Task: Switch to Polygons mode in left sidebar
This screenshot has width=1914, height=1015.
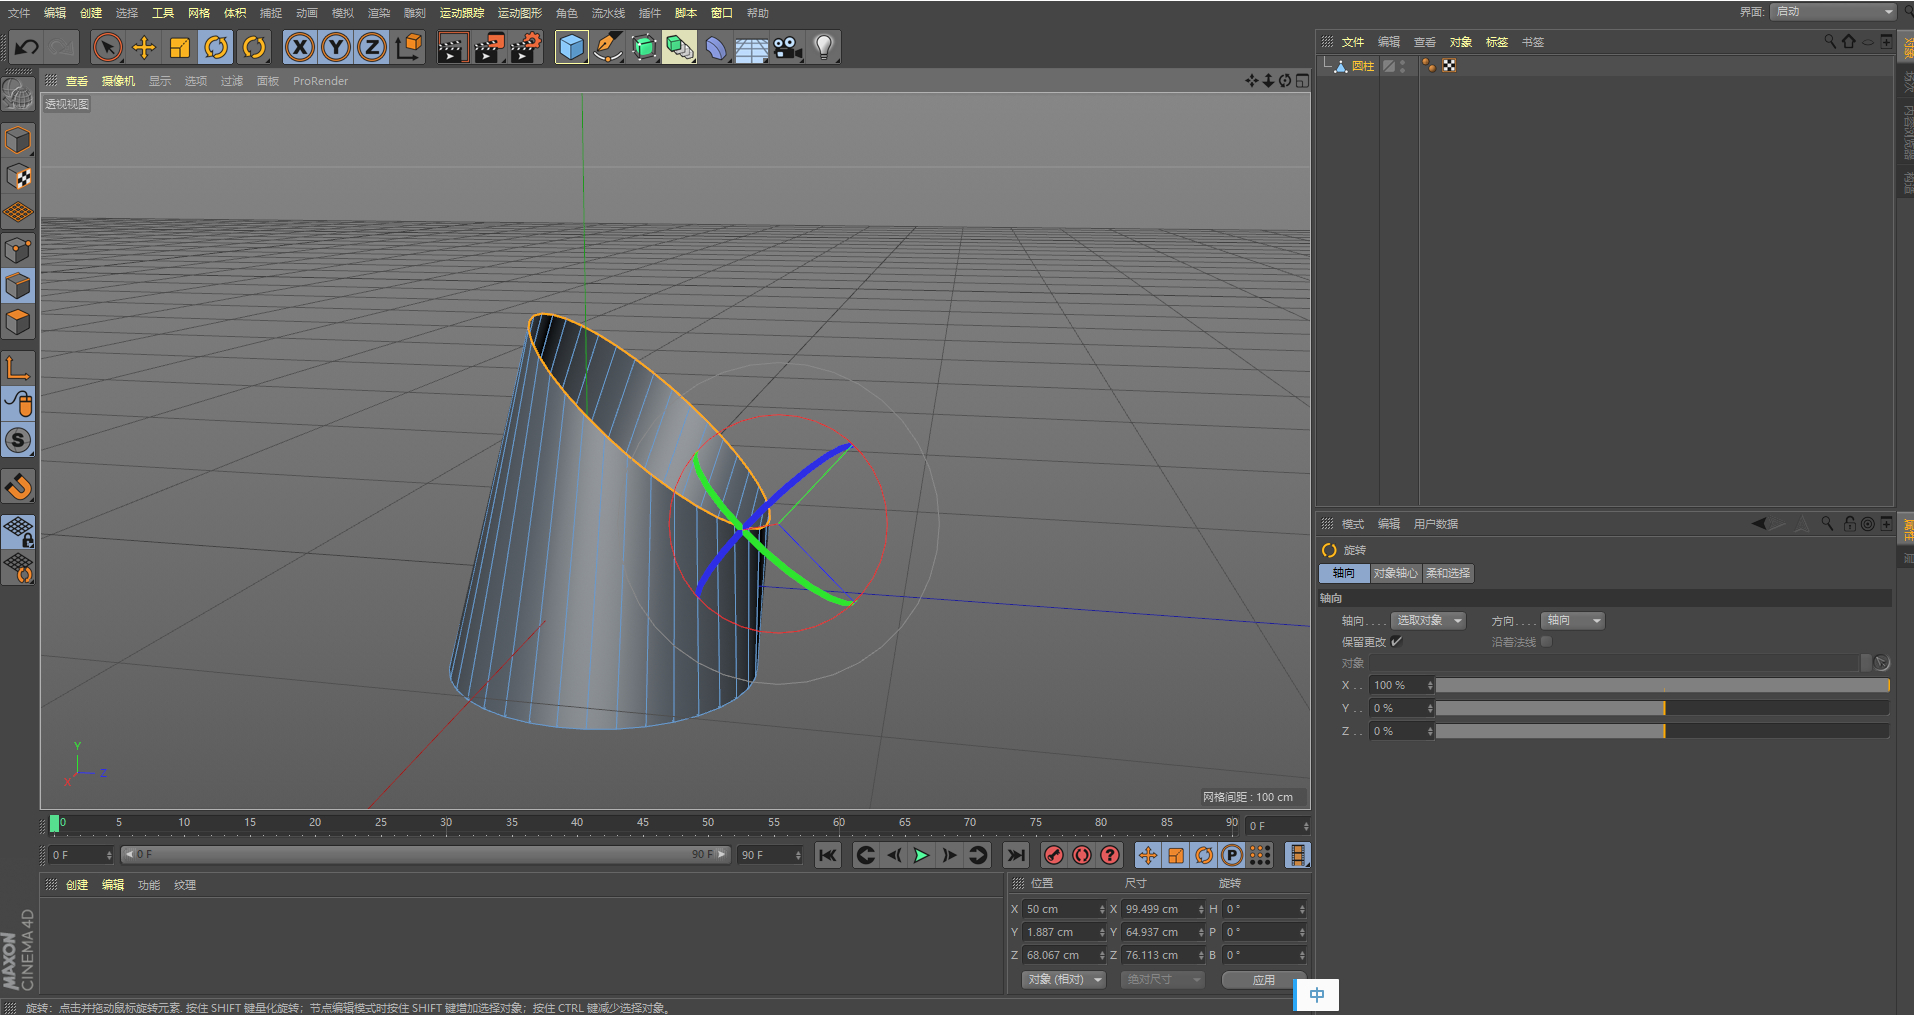Action: pos(18,322)
